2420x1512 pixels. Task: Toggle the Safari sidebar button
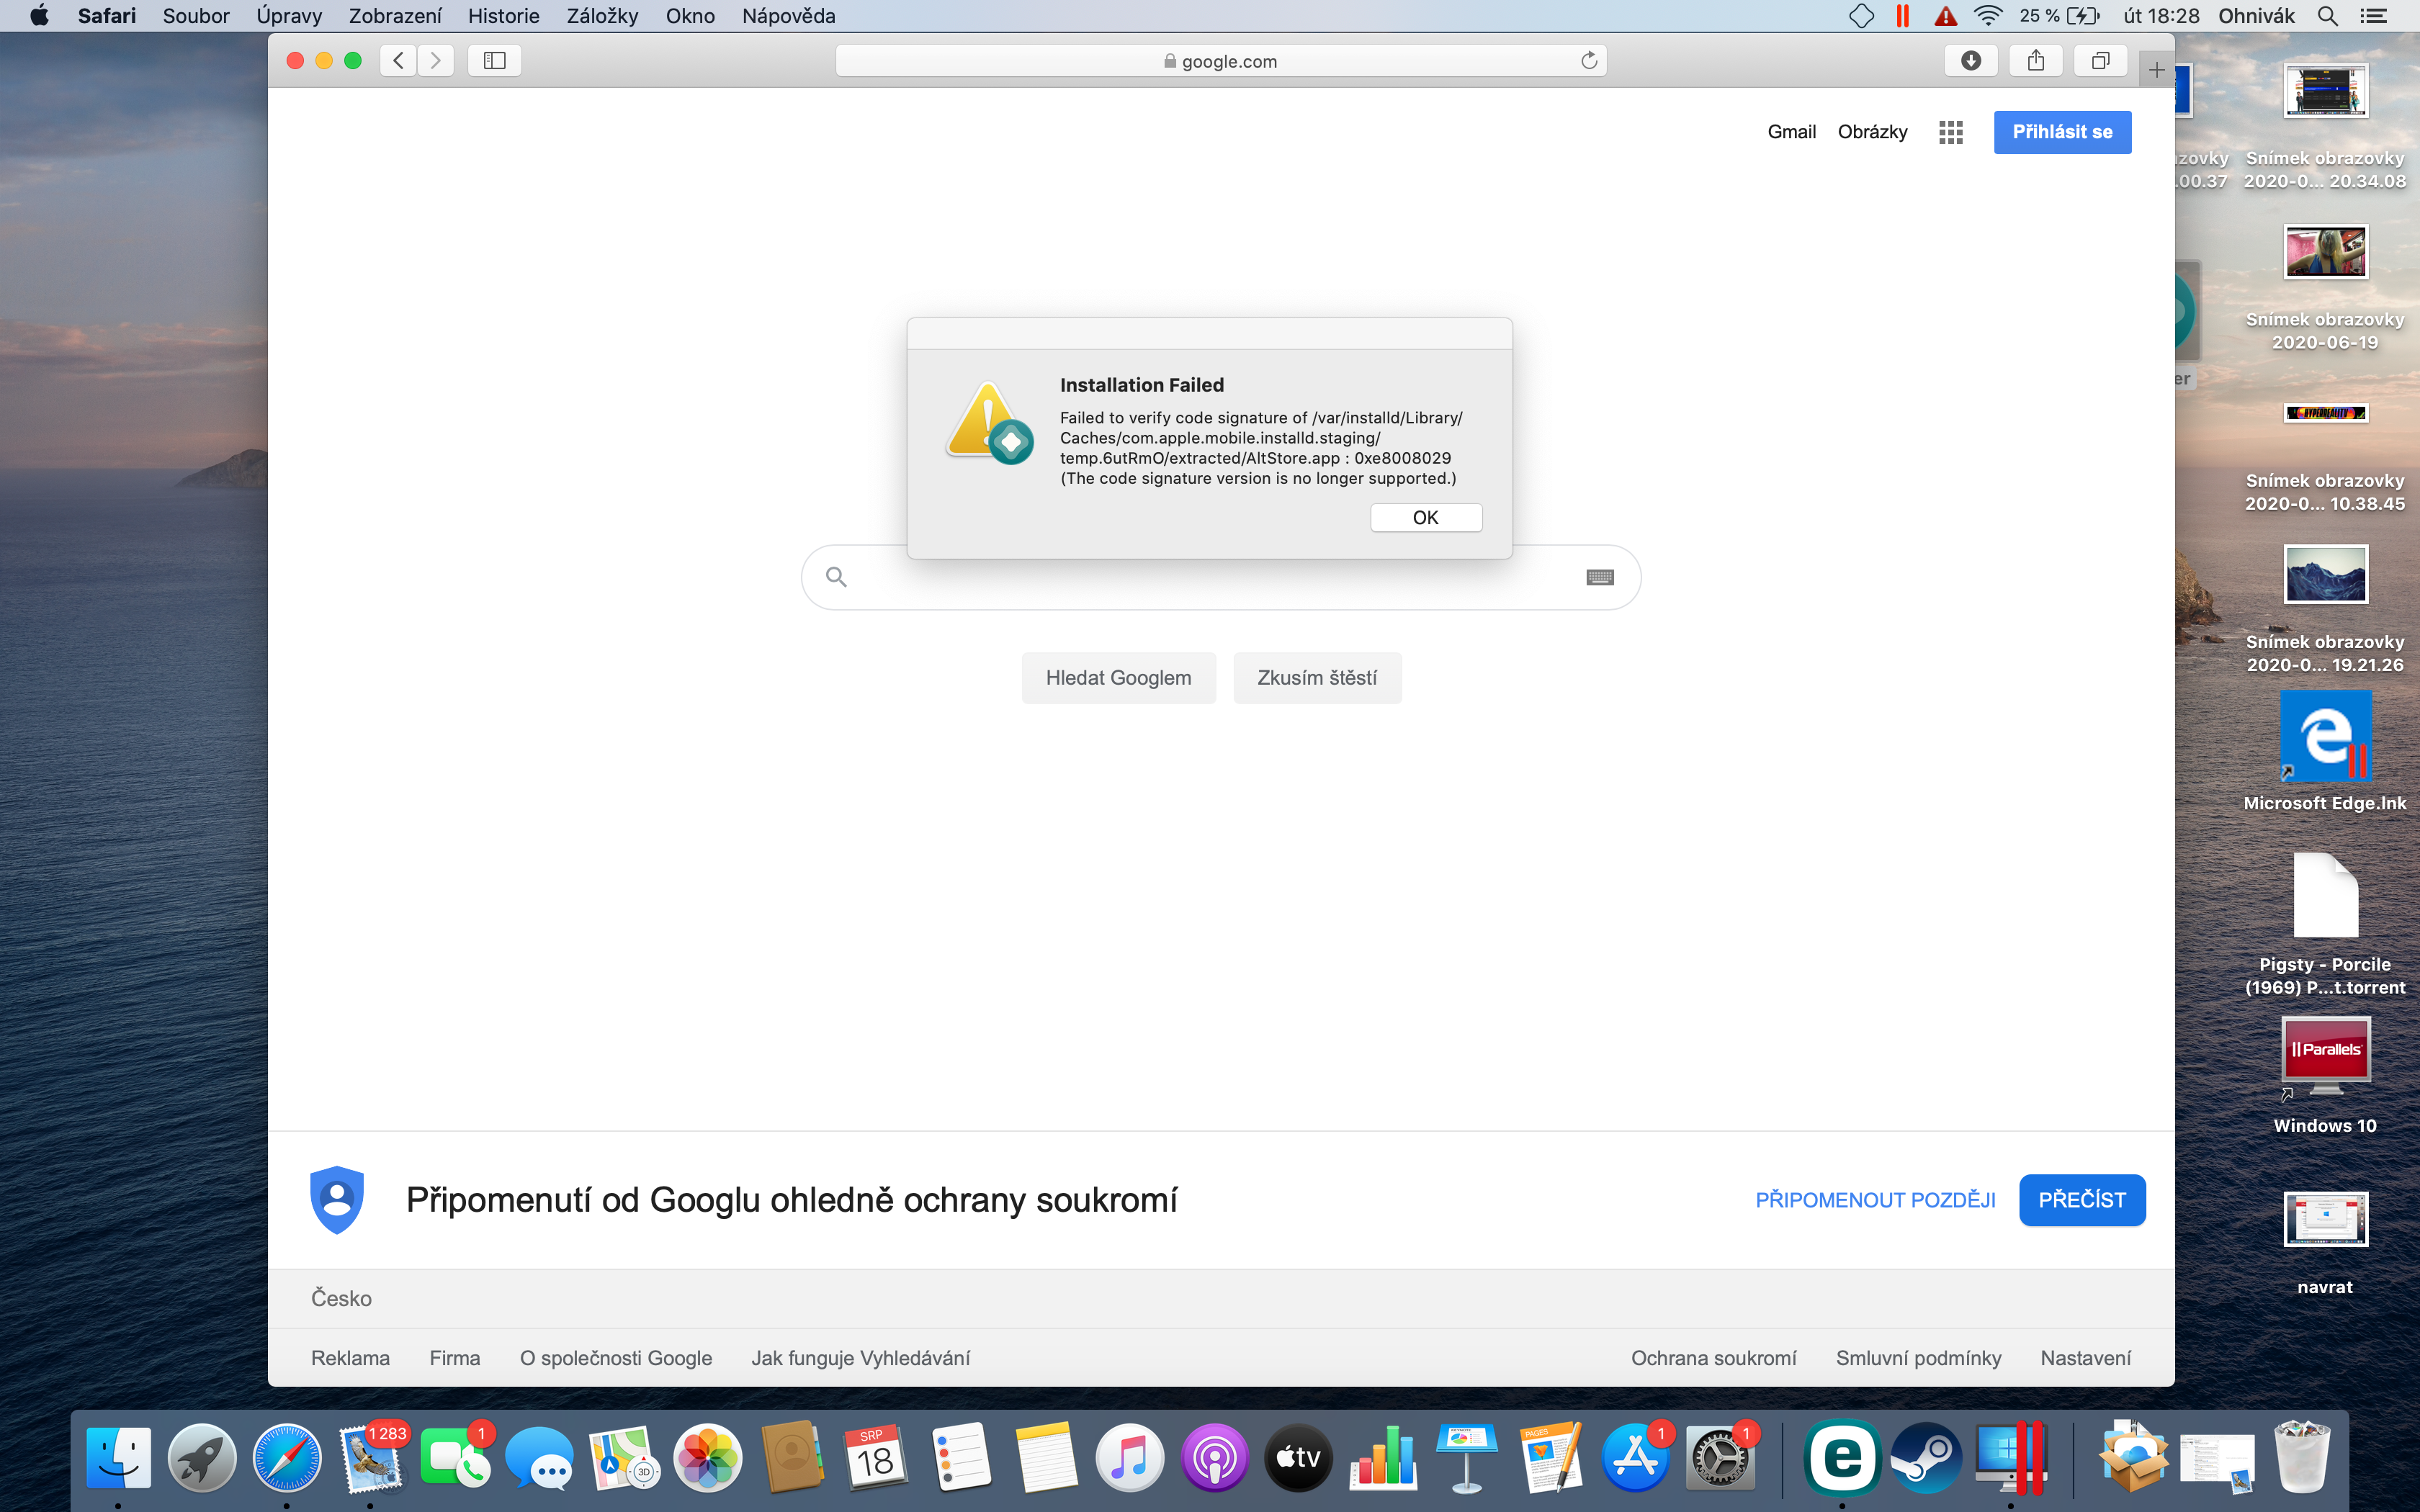tap(494, 61)
